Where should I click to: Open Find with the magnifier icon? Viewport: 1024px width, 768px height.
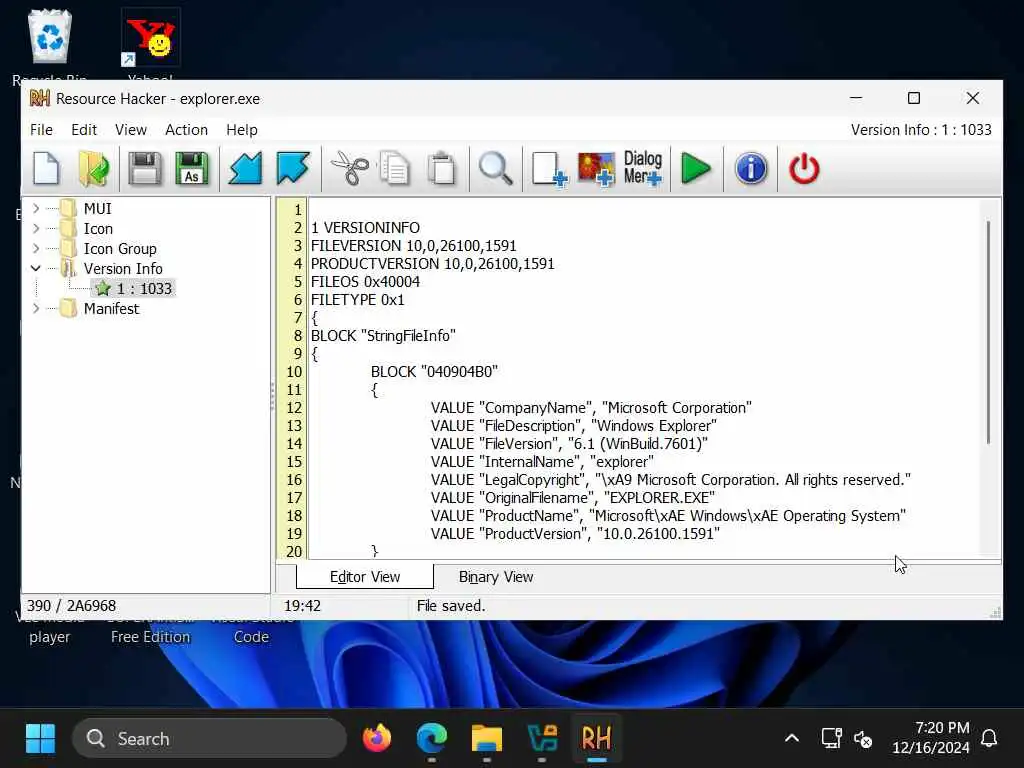pyautogui.click(x=496, y=168)
